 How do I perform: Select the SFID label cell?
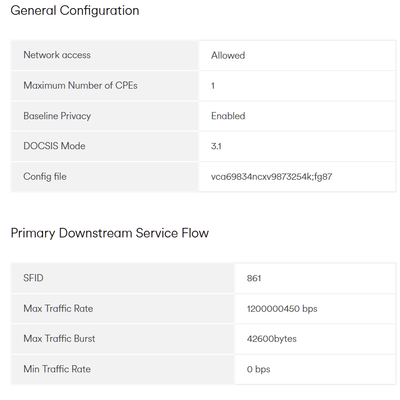coord(123,278)
